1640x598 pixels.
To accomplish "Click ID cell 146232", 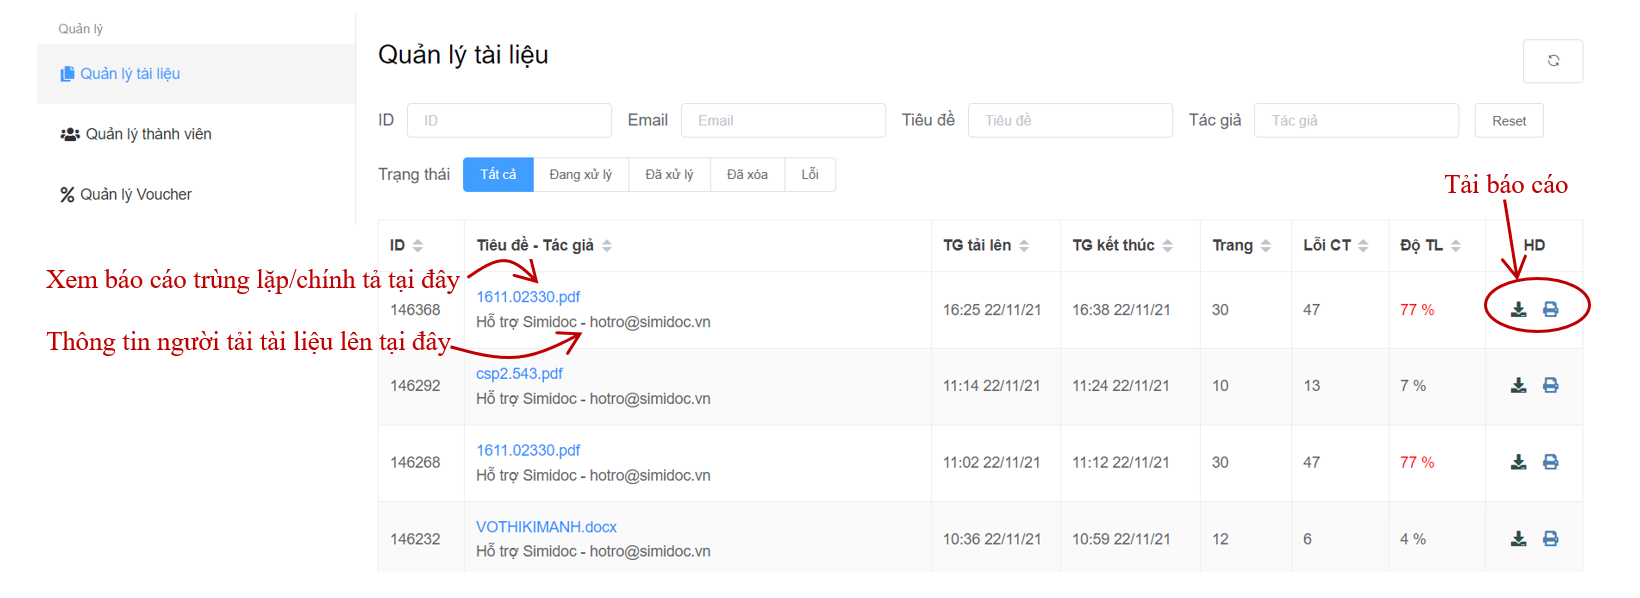I will [415, 539].
